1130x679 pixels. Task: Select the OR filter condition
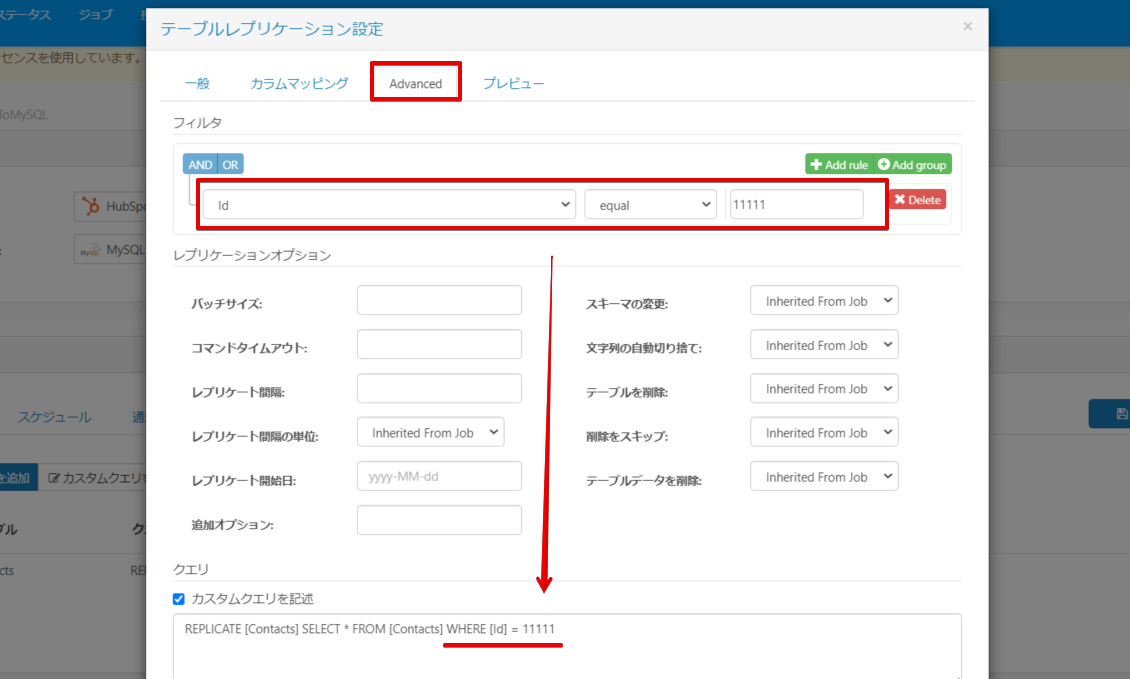[230, 164]
